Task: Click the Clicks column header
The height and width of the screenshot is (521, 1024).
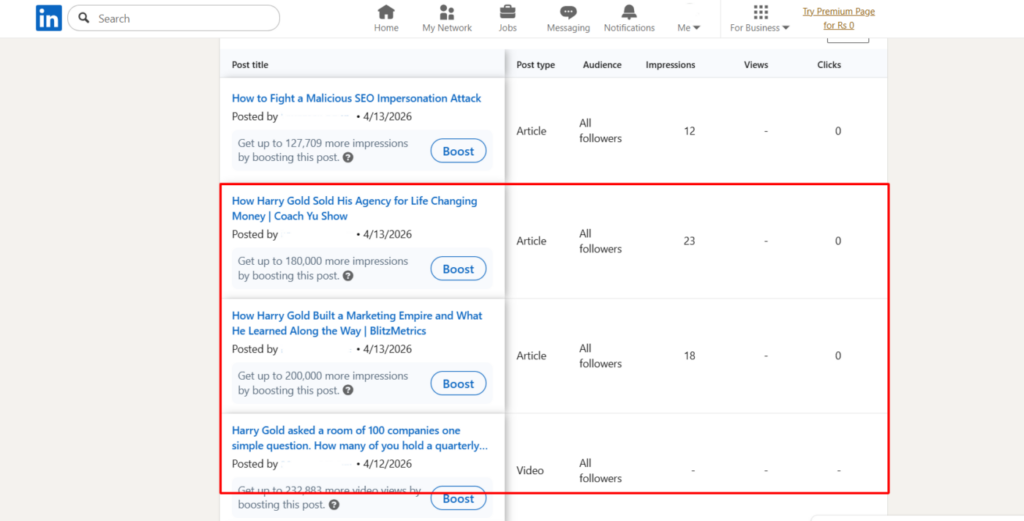Action: (829, 65)
